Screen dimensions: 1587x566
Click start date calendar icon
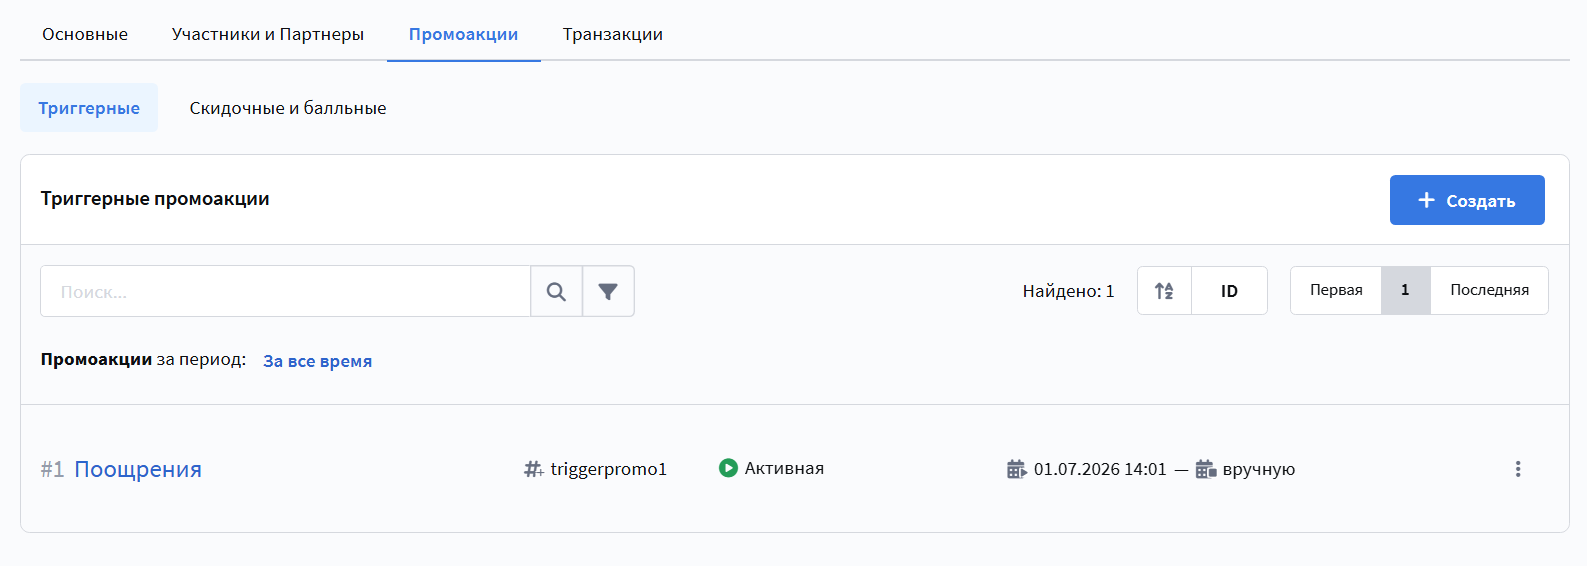[1016, 469]
